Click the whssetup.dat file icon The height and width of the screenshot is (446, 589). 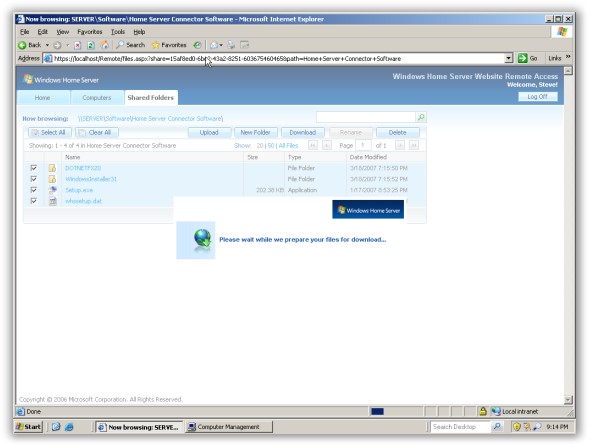53,201
